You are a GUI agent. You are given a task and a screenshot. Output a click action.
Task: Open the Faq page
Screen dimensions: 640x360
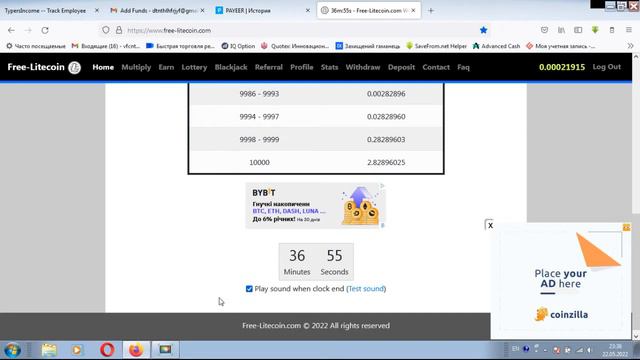pos(463,67)
